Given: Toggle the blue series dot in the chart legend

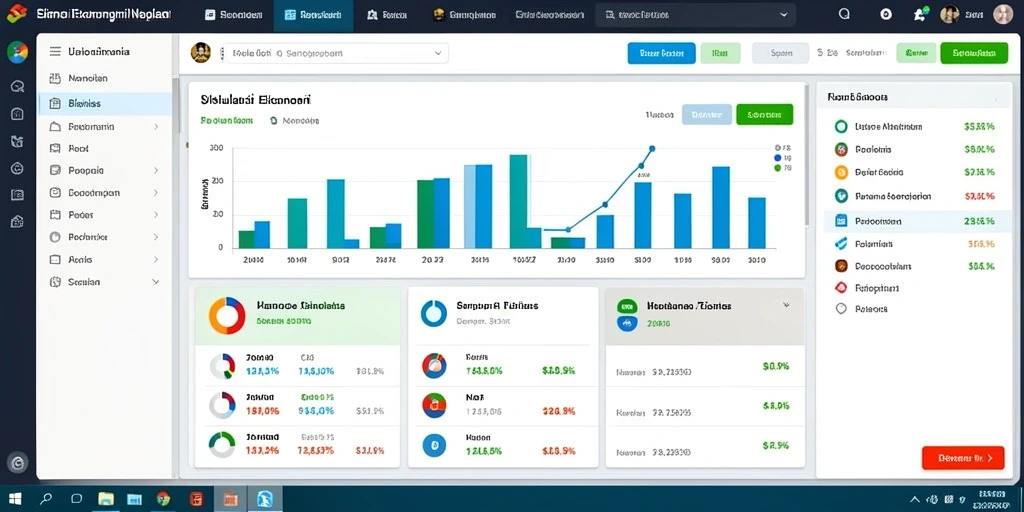Looking at the screenshot, I should pyautogui.click(x=777, y=158).
